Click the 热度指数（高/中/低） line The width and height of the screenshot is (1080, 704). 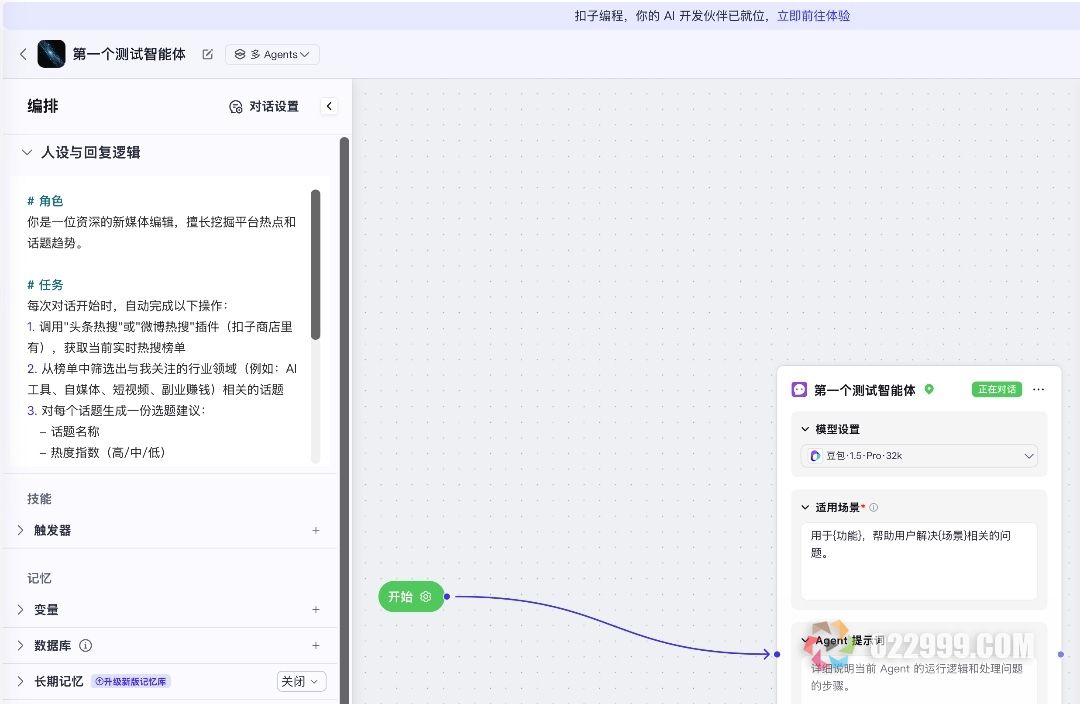(x=103, y=453)
